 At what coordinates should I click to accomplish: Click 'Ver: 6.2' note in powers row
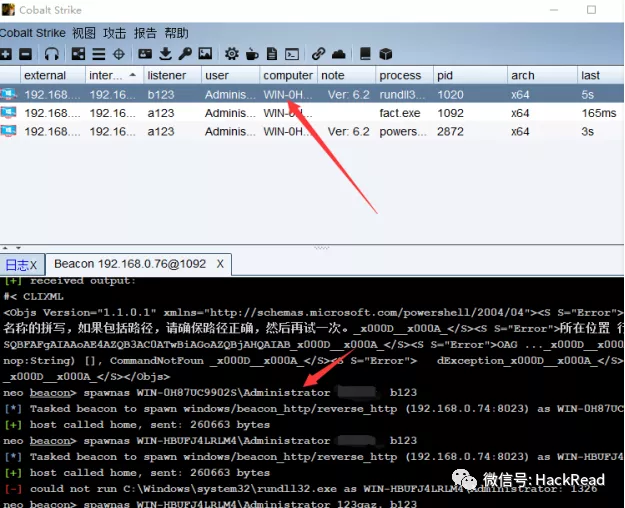click(348, 132)
